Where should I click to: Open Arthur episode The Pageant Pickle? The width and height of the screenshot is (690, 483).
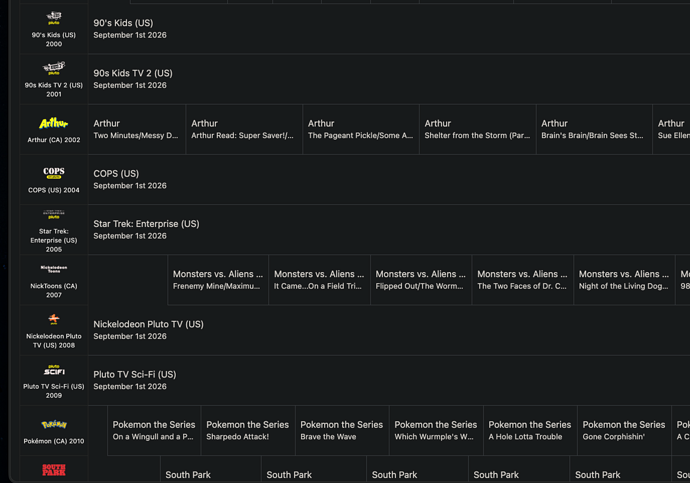361,129
